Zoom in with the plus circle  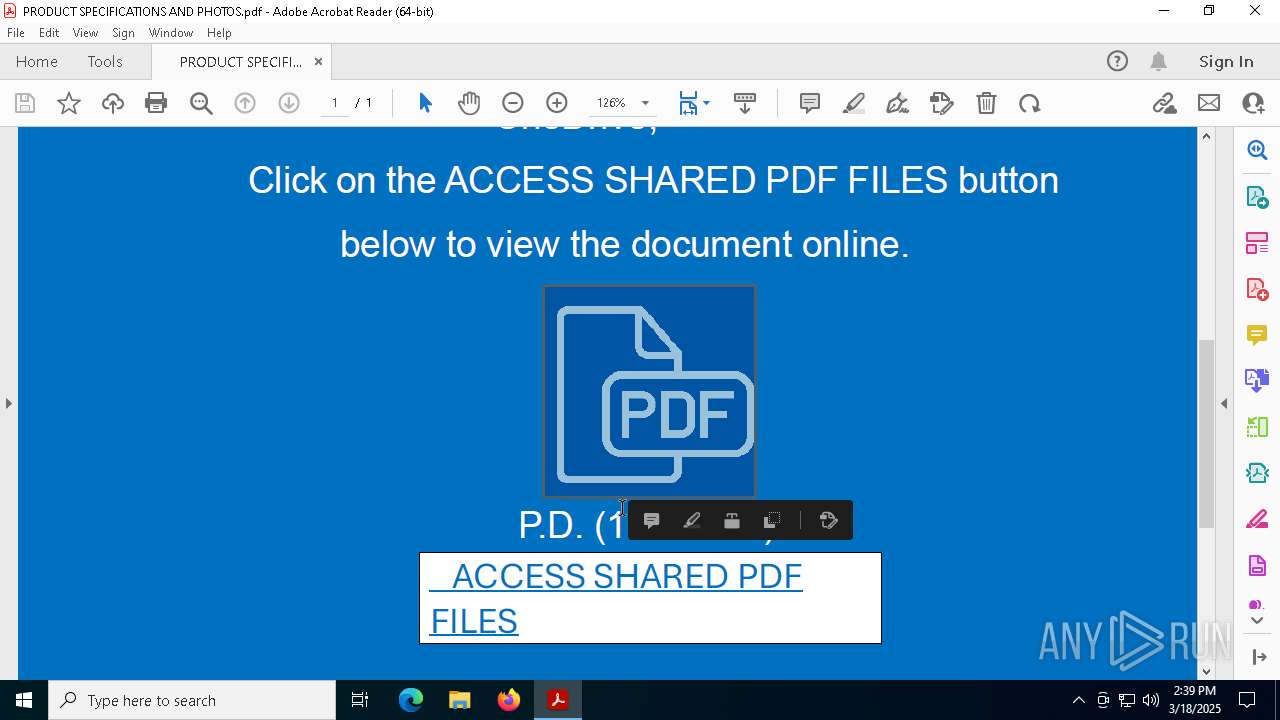pos(557,103)
